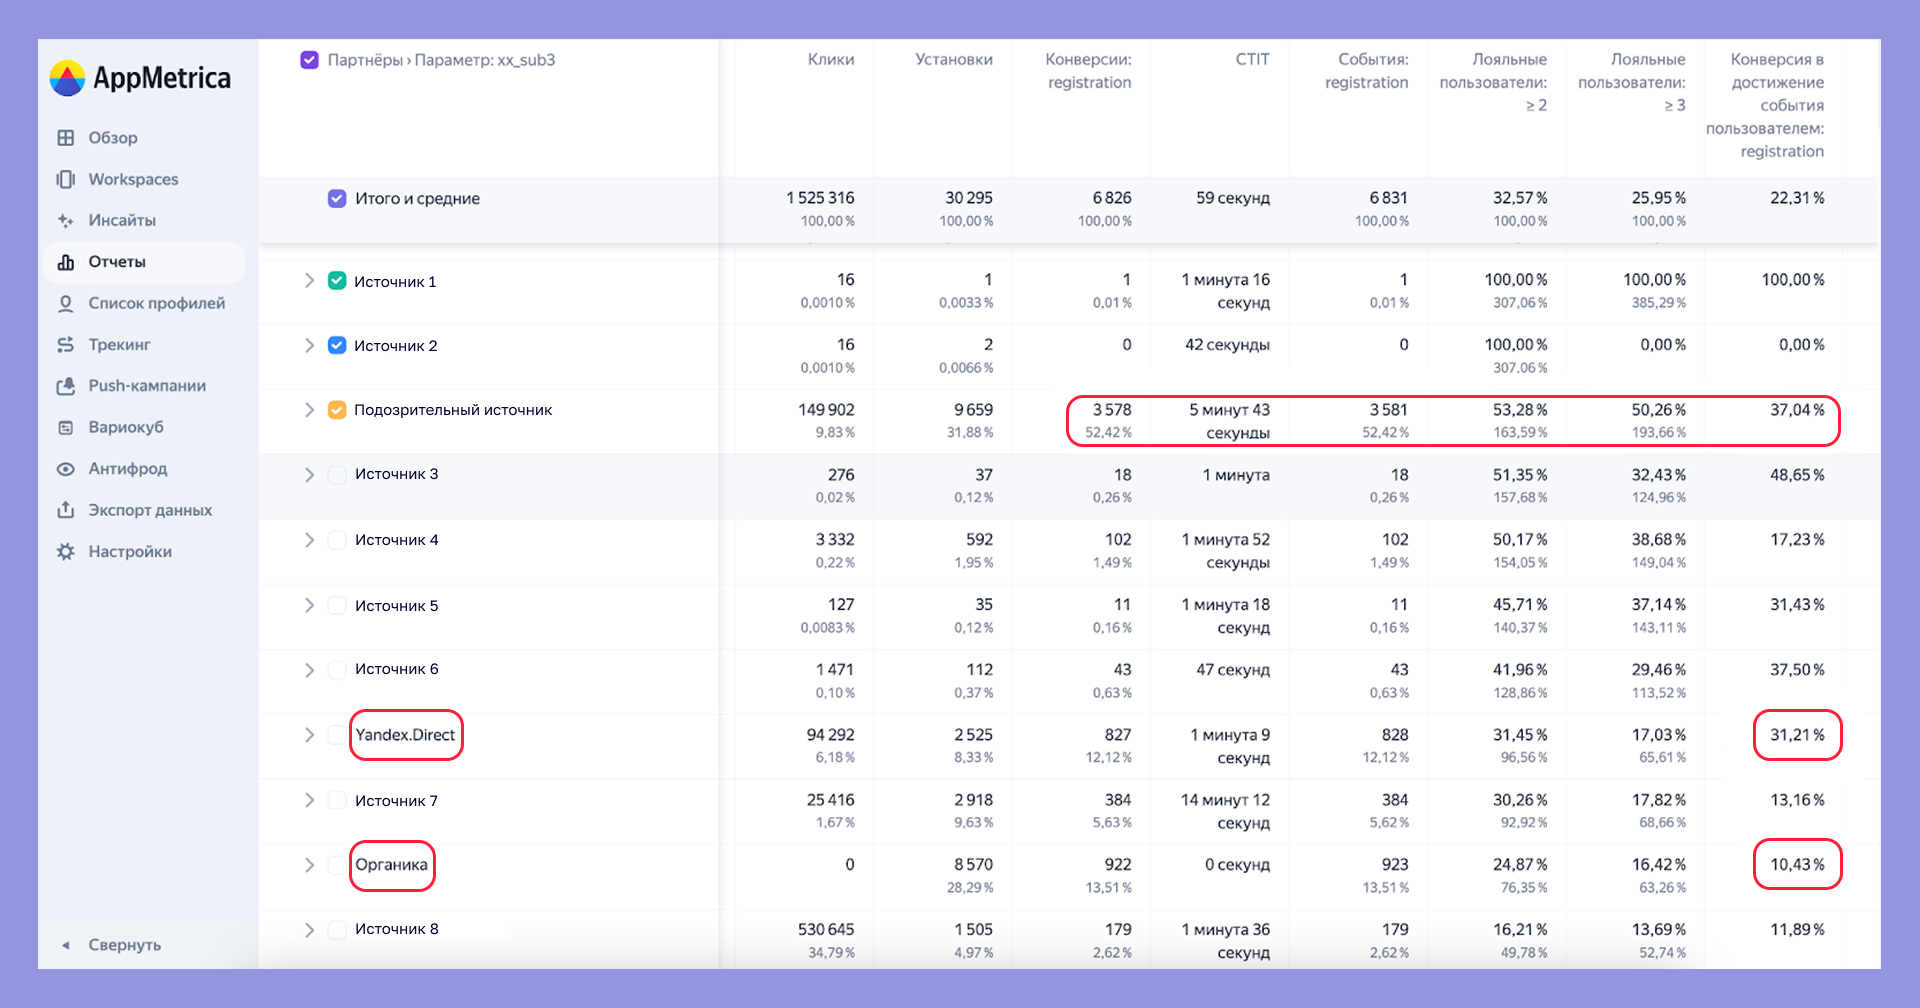Open the Трекинг section

(144, 344)
